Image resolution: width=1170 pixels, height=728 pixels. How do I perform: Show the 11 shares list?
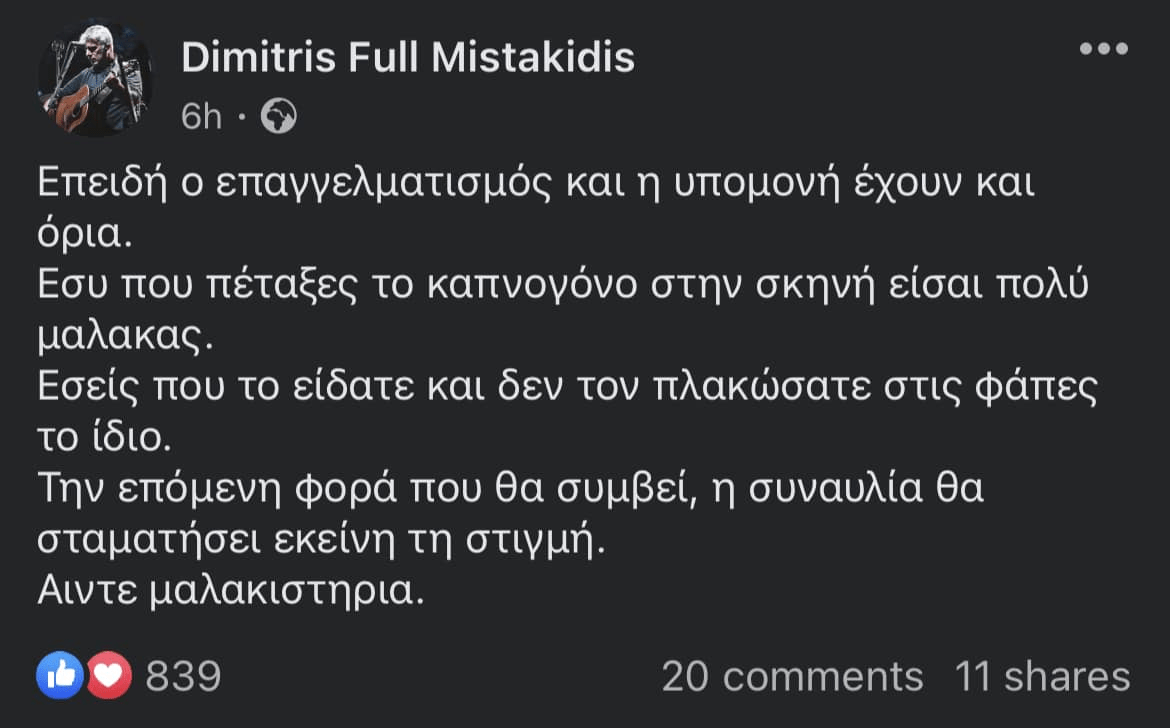click(x=1043, y=677)
